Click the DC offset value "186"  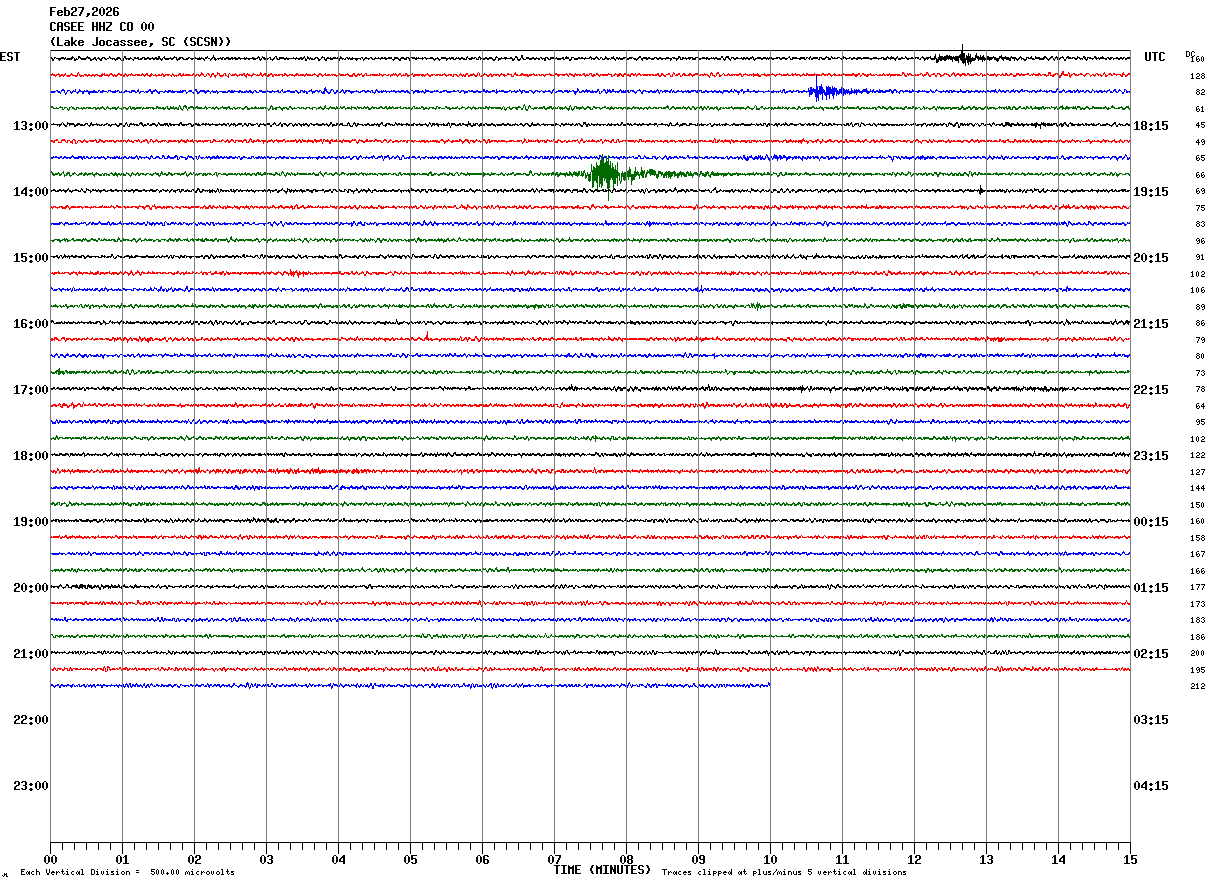coord(1197,637)
